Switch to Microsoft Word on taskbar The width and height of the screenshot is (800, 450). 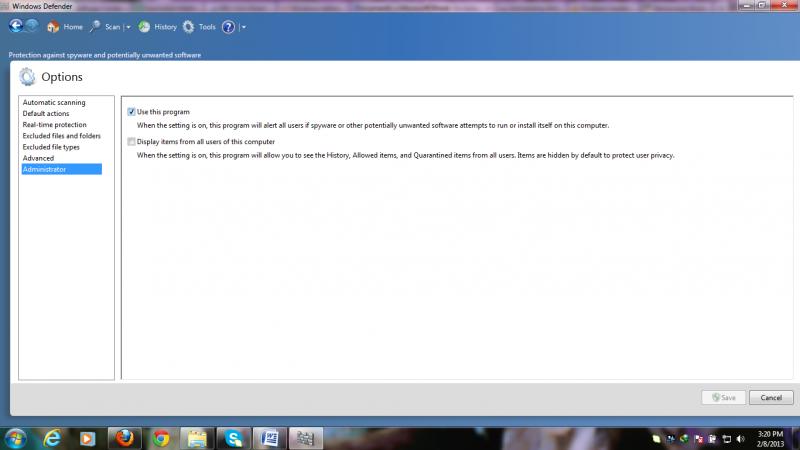pos(270,439)
